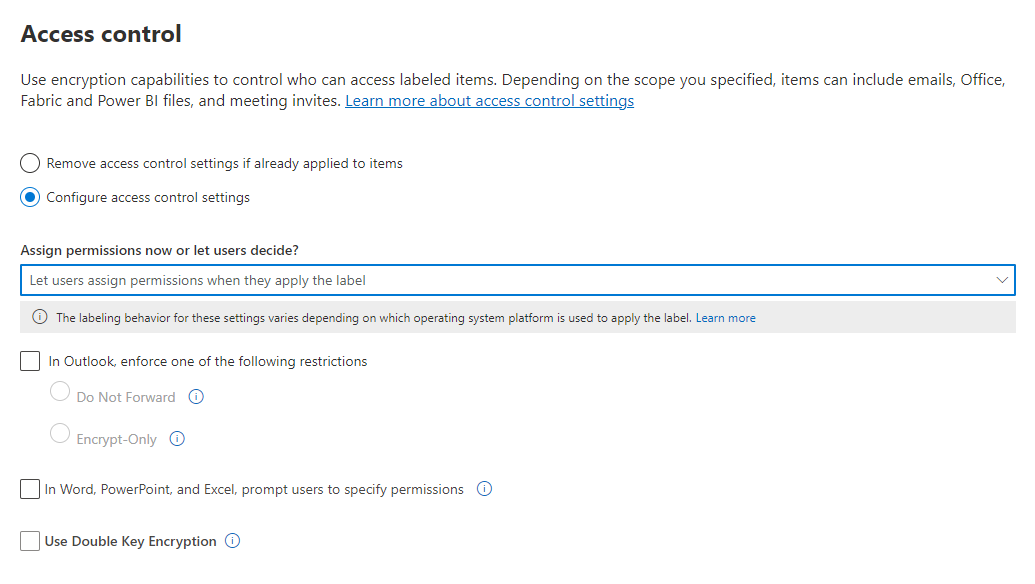Click info icon in labeling behavior banner
1035x584 pixels.
pyautogui.click(x=40, y=318)
